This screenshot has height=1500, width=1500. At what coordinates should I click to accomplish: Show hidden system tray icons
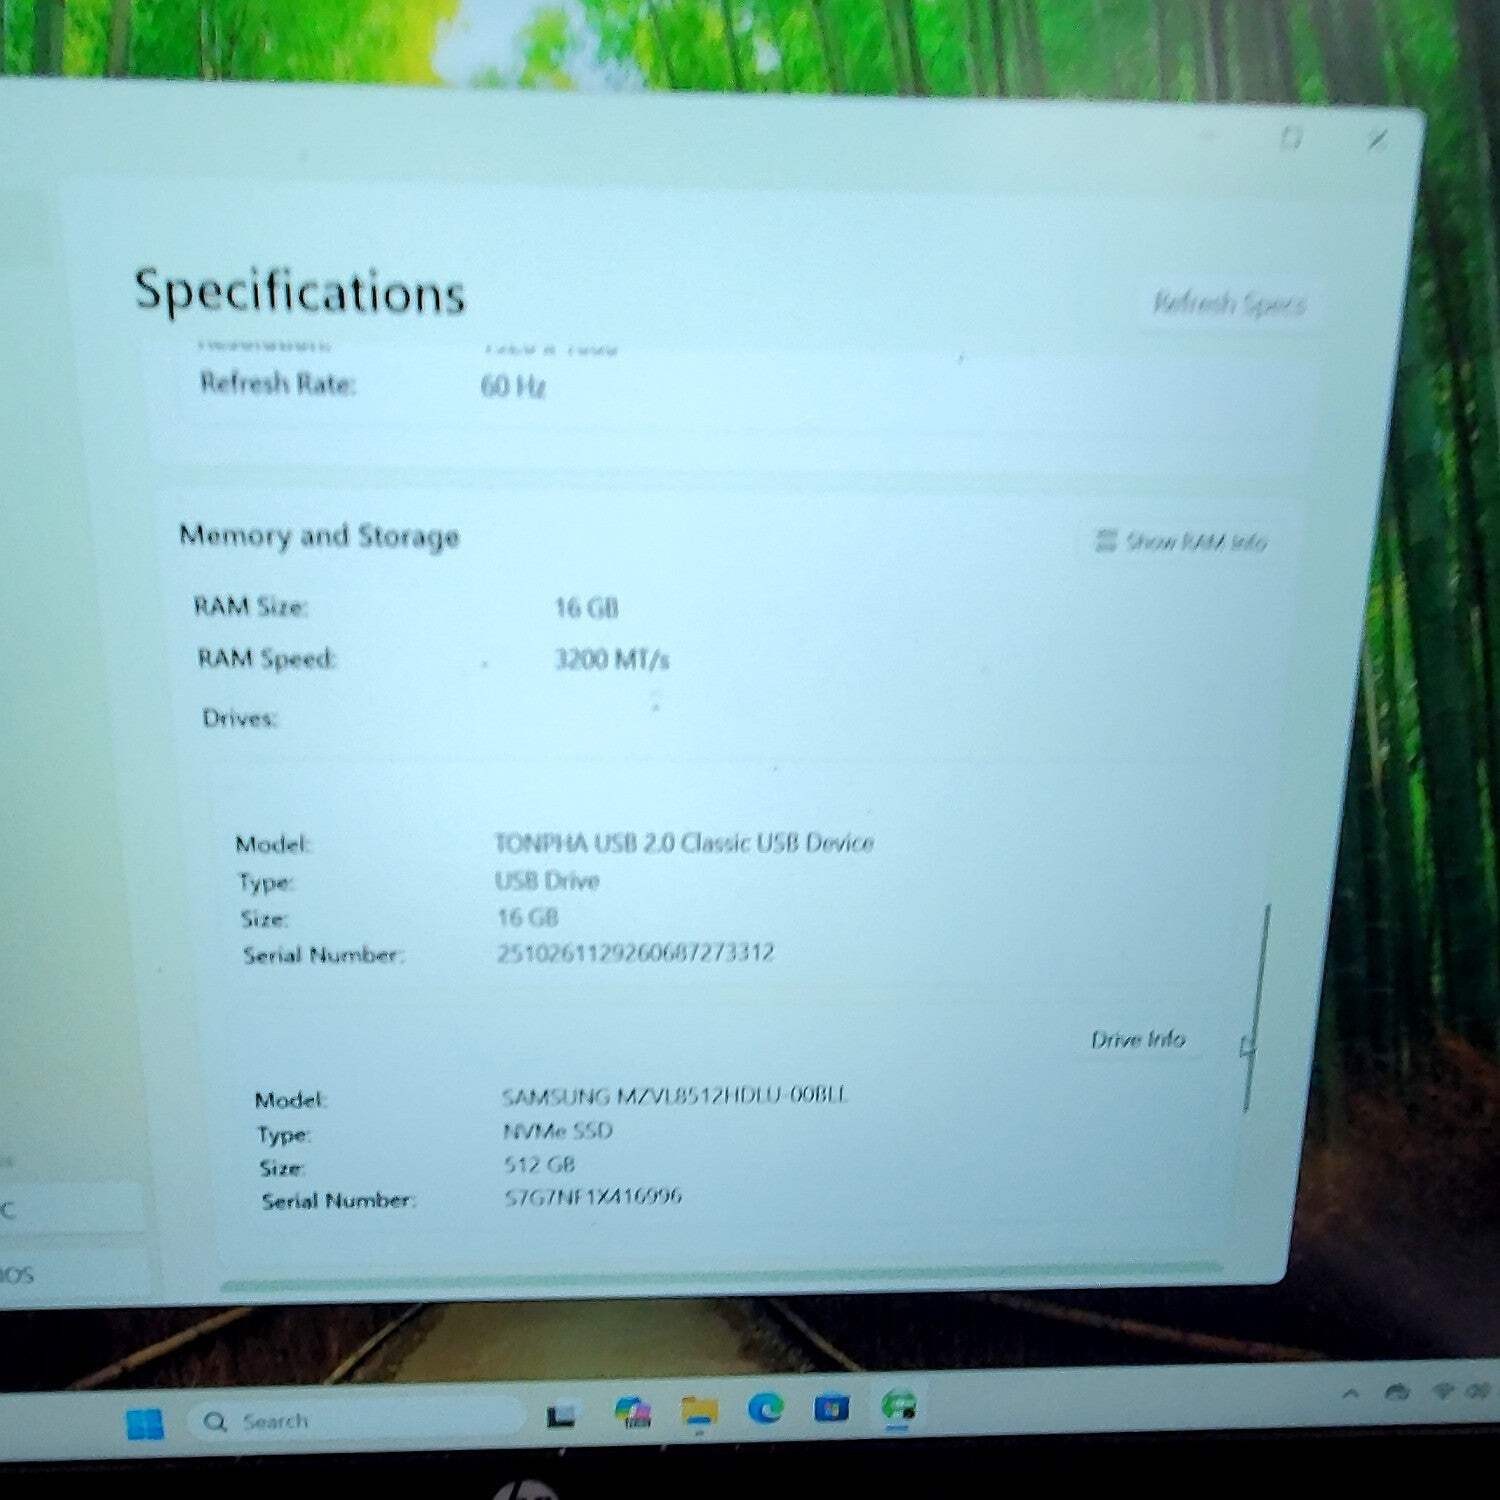point(1351,1393)
